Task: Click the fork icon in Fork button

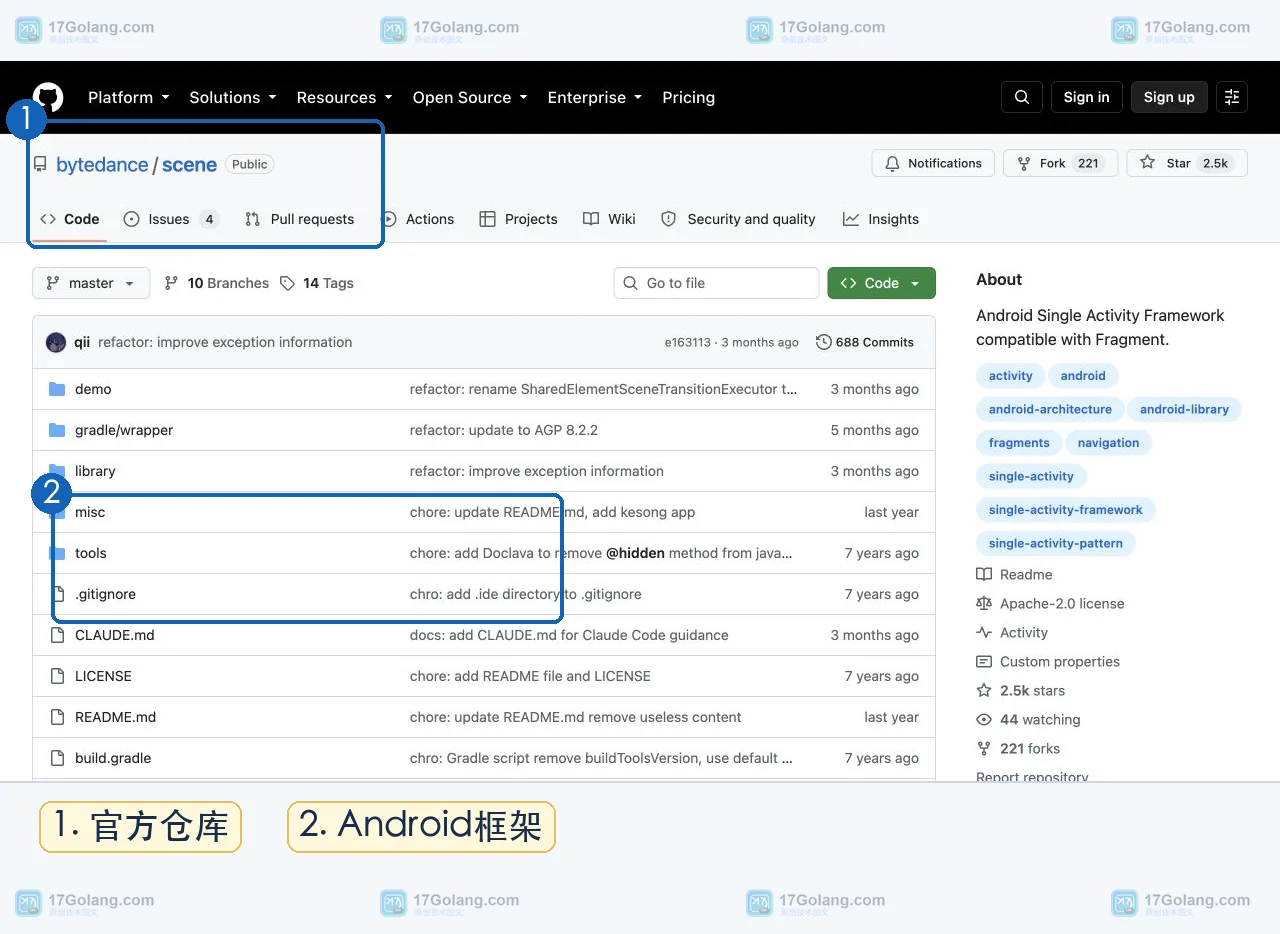Action: [1024, 163]
